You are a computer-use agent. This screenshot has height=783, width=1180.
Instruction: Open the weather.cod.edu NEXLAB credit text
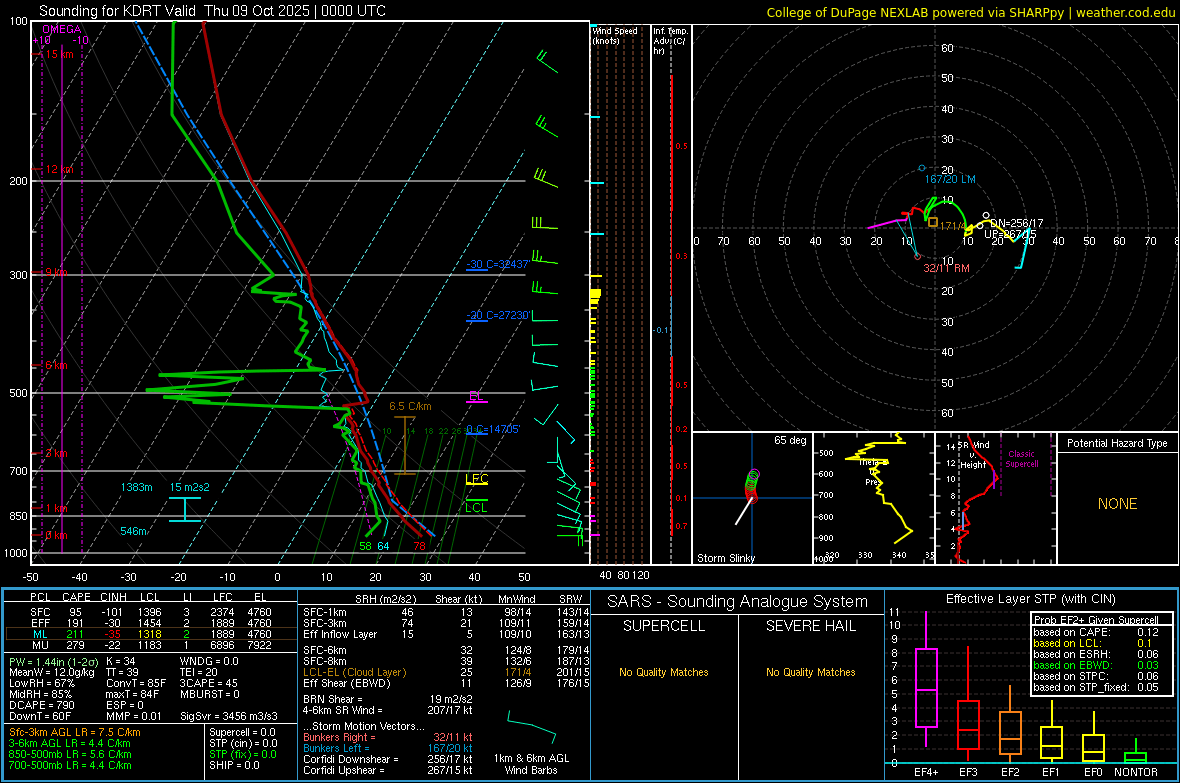(970, 12)
